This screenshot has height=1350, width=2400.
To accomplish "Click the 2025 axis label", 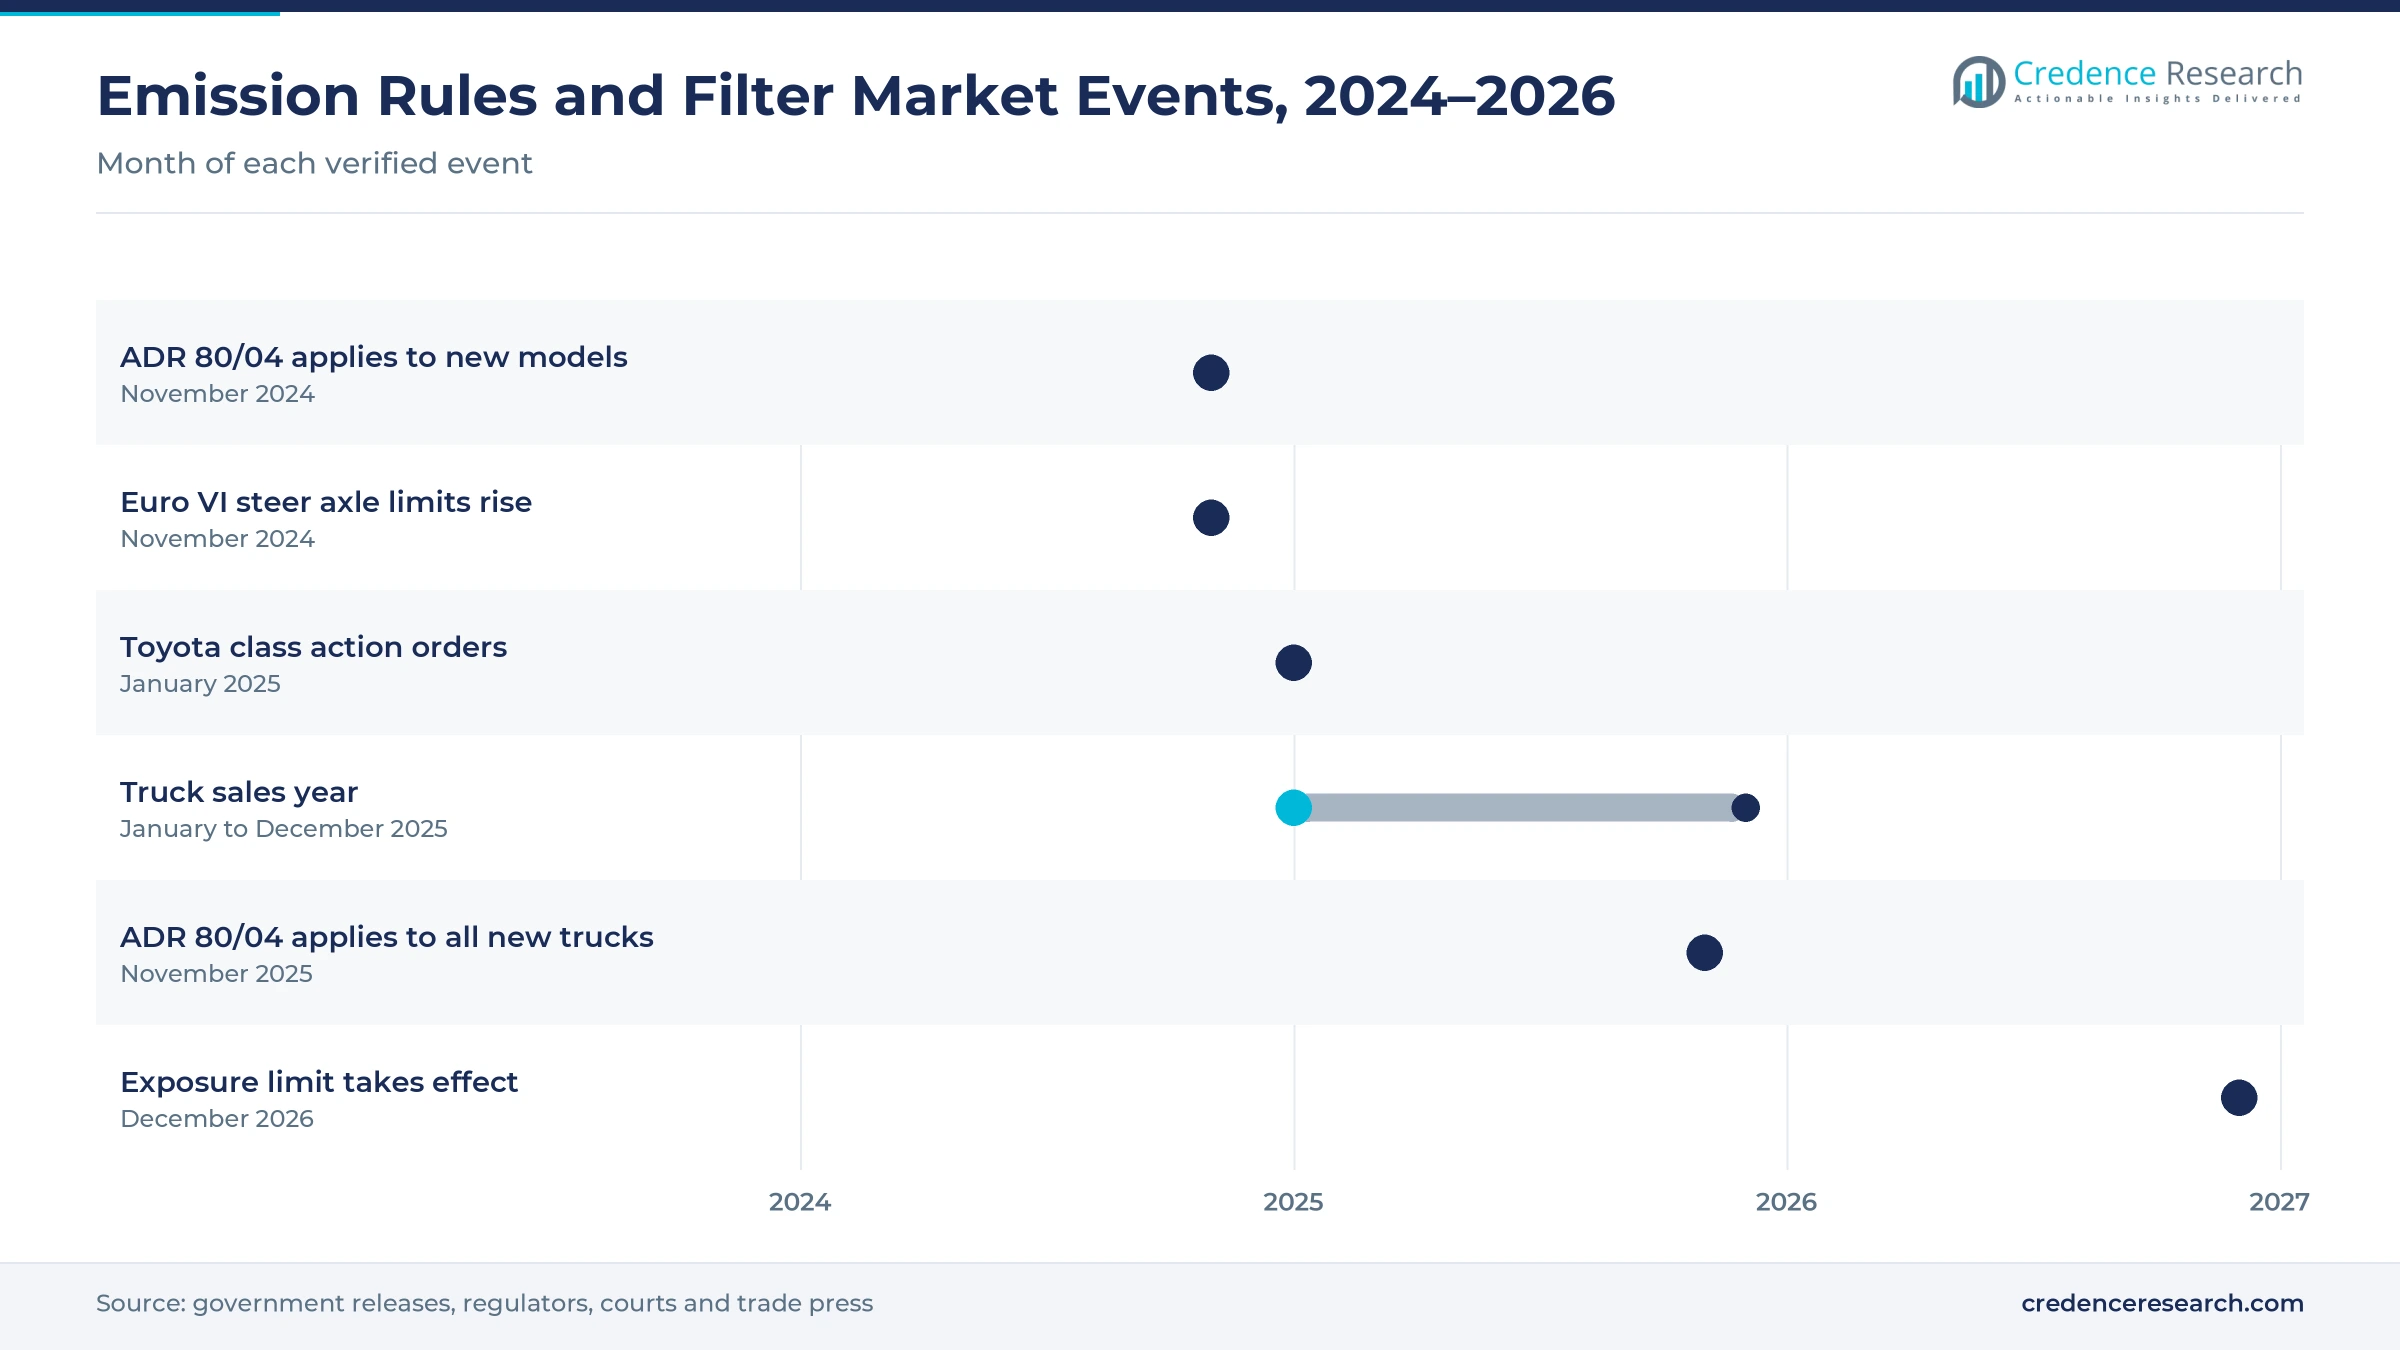I will [1293, 1202].
